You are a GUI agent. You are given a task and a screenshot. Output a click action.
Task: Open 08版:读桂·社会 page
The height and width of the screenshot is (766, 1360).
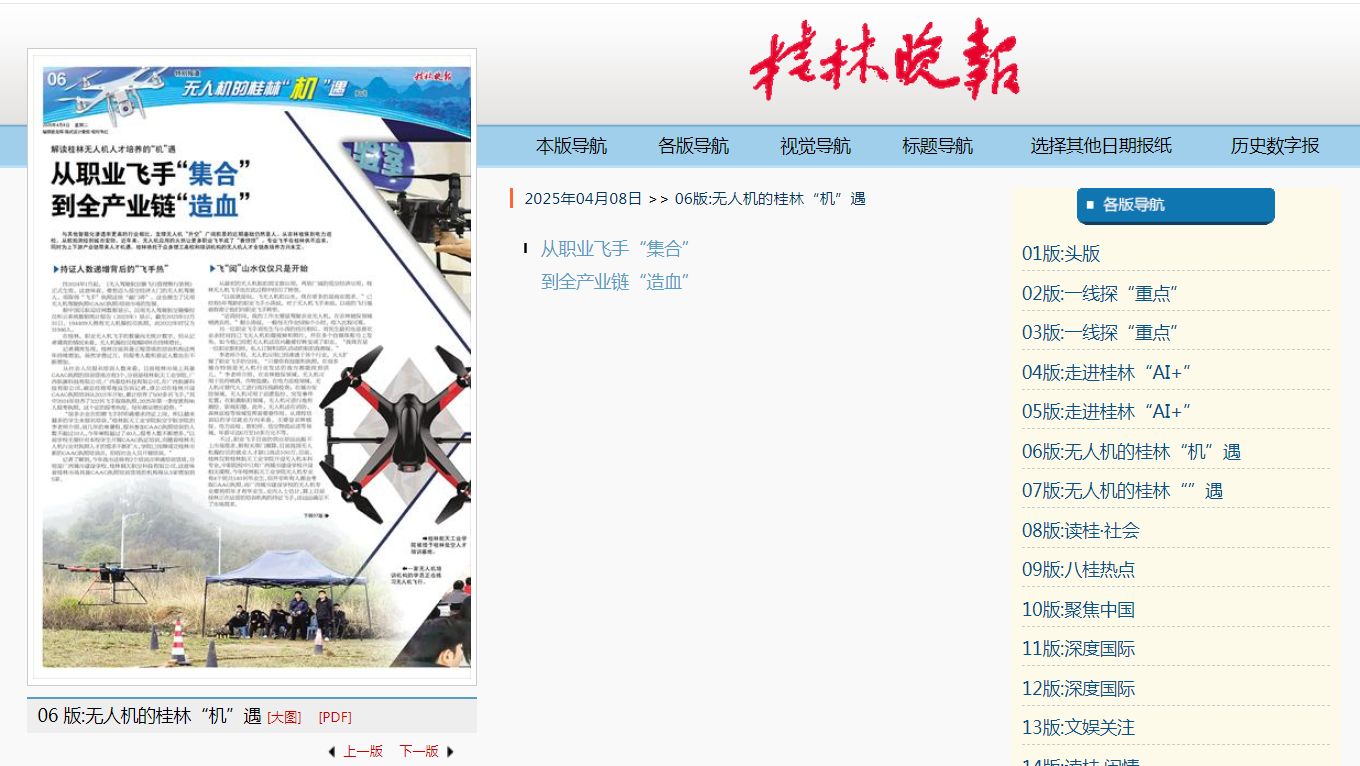pyautogui.click(x=1080, y=530)
